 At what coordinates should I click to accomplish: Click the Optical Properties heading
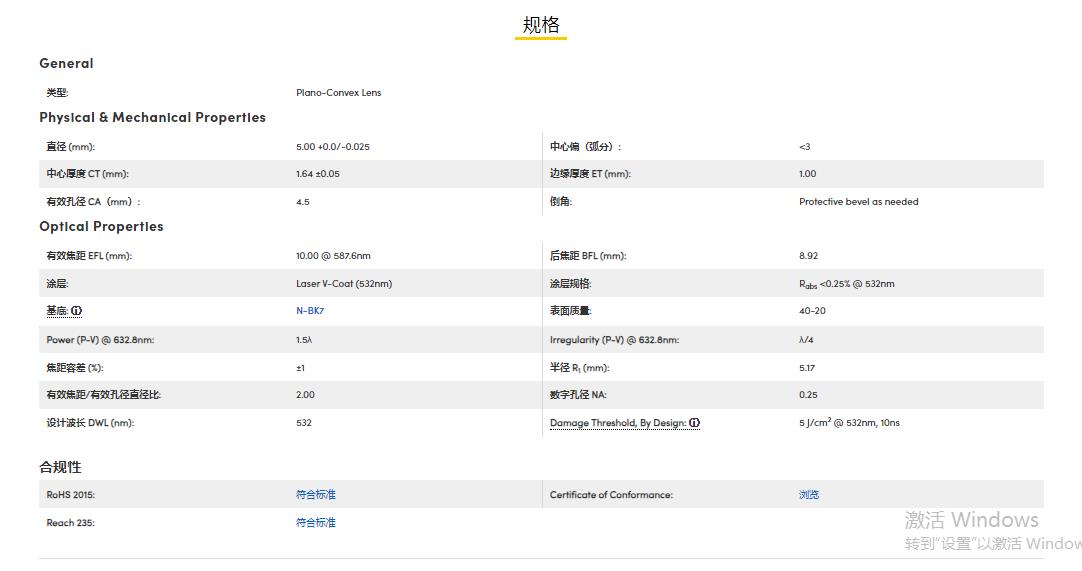pos(101,226)
